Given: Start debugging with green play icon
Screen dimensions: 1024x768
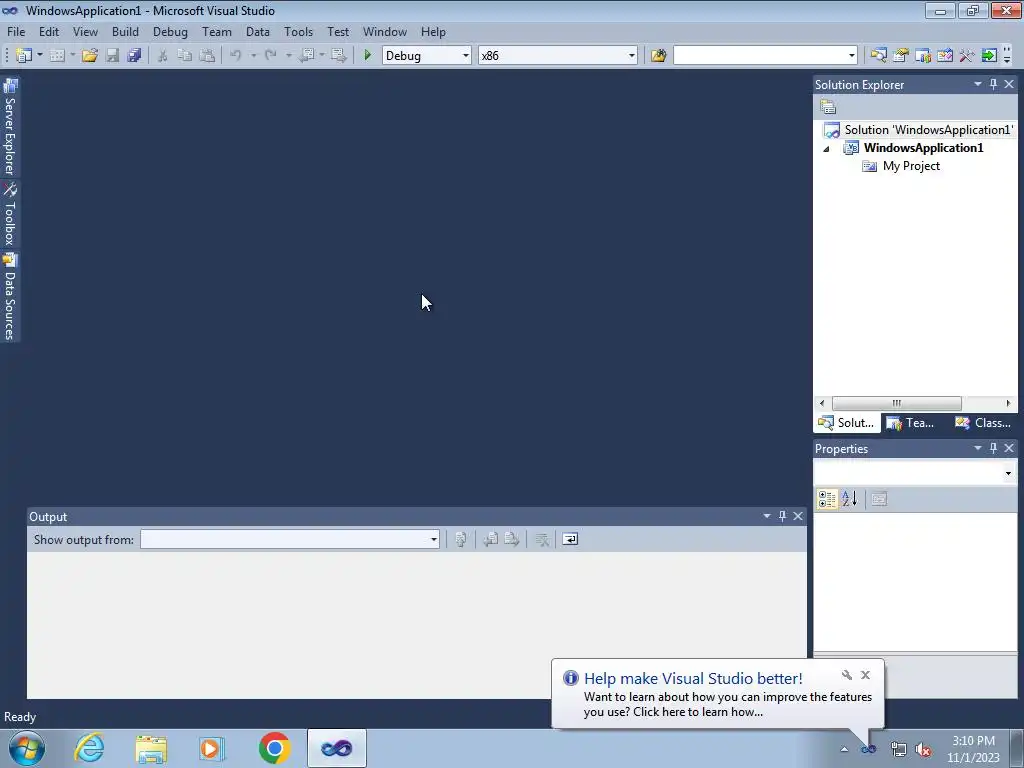Looking at the screenshot, I should [367, 56].
